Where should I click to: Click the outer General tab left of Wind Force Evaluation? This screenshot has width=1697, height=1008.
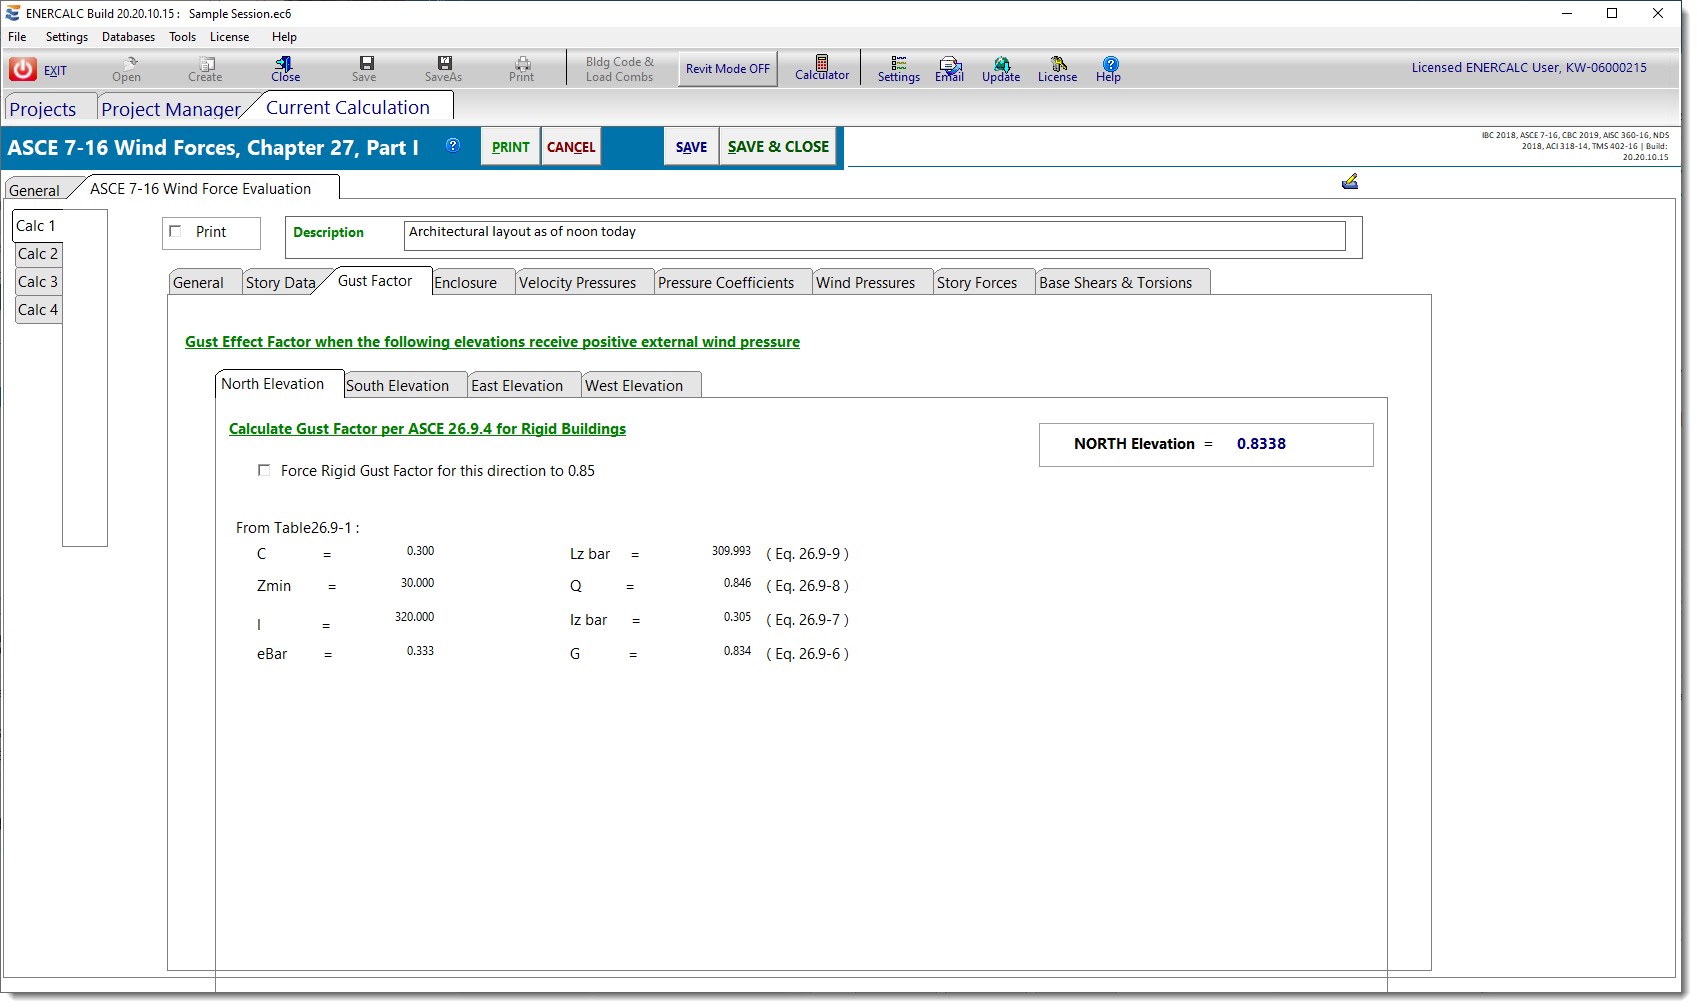tap(35, 190)
